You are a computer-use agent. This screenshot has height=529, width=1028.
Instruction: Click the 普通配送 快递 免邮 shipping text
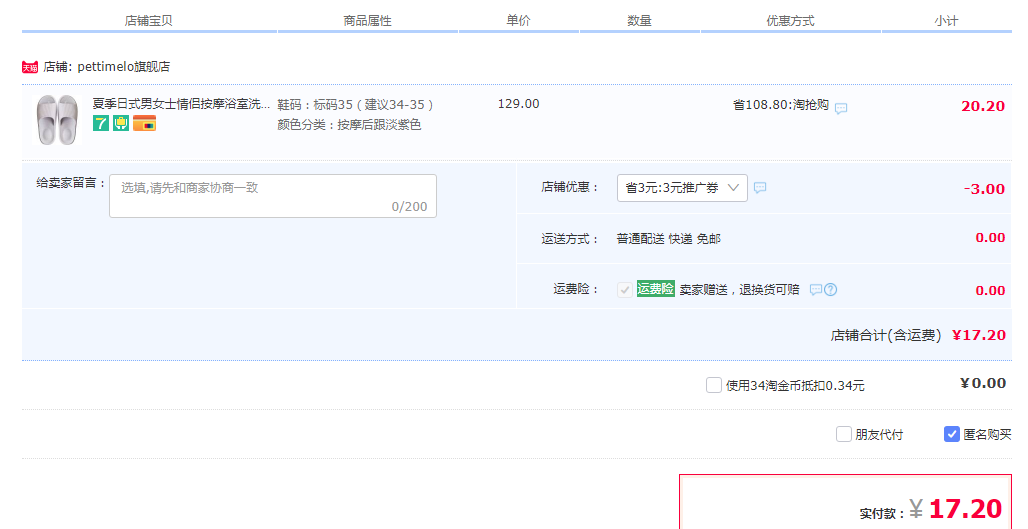669,239
